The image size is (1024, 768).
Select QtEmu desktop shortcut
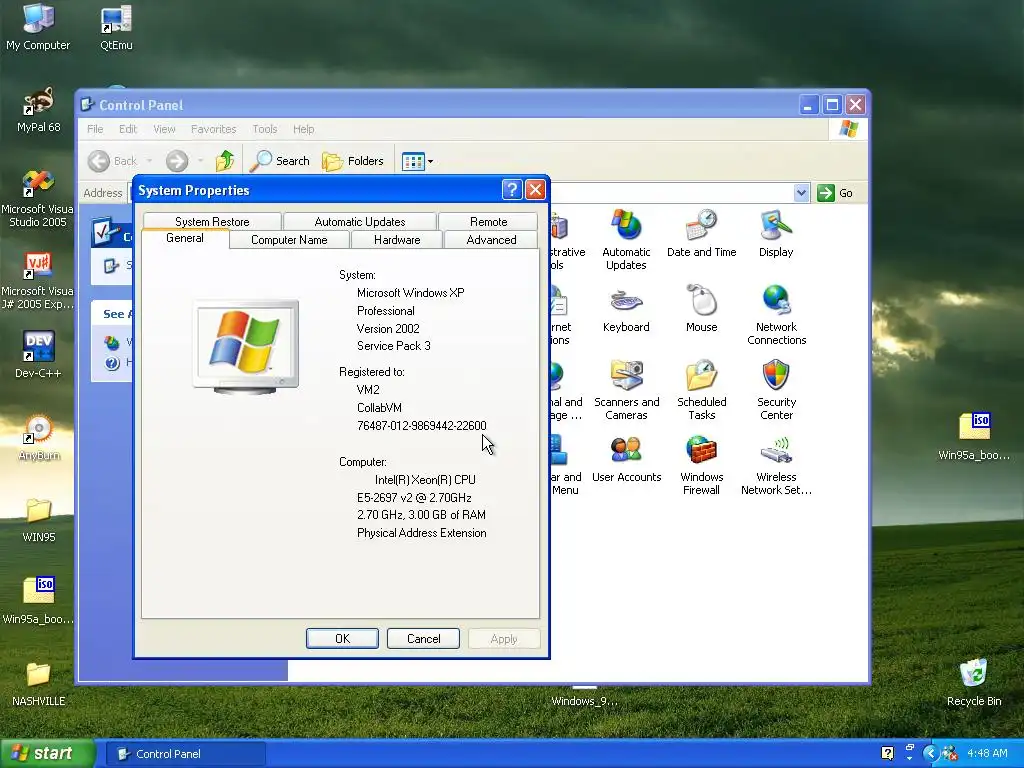click(x=116, y=27)
